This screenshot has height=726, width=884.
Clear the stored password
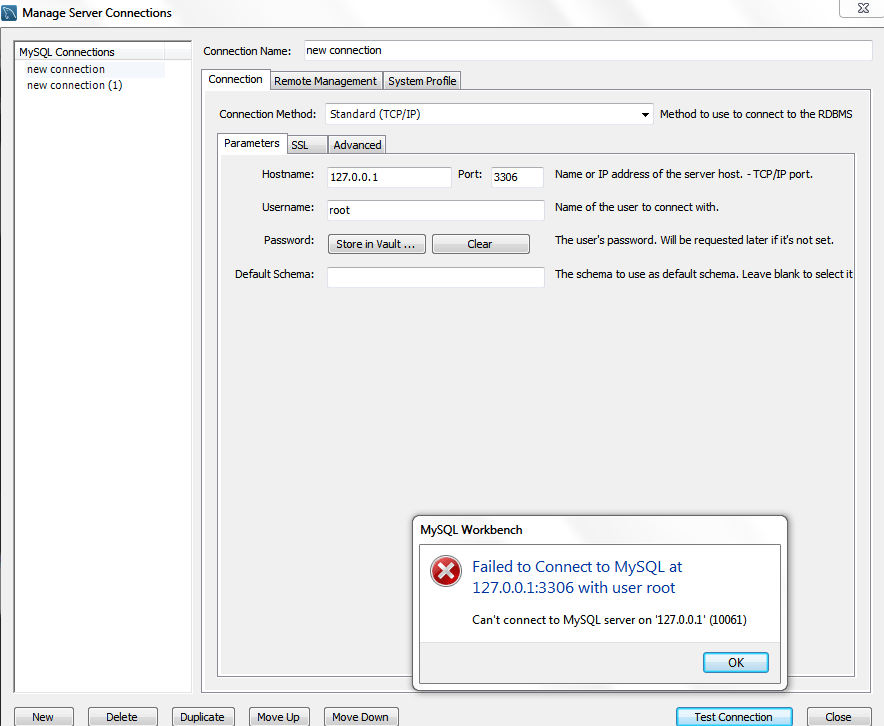[x=480, y=243]
